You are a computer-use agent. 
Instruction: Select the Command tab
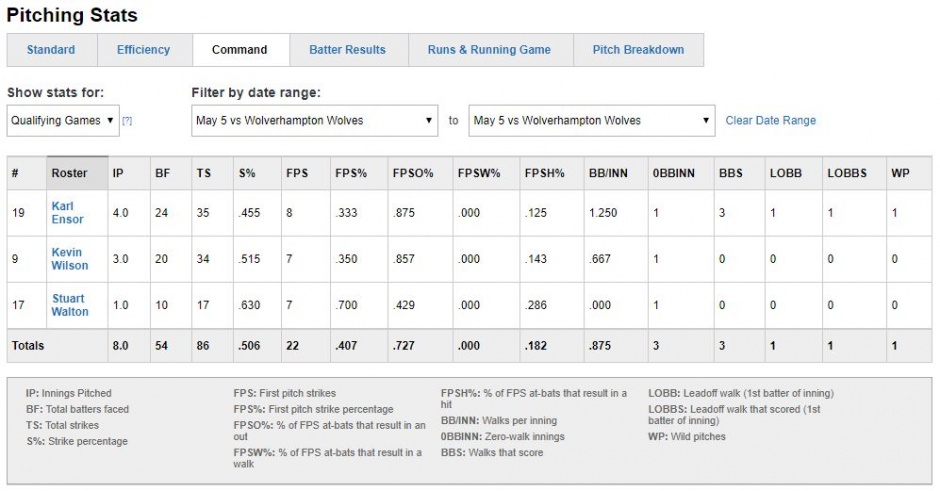point(240,50)
